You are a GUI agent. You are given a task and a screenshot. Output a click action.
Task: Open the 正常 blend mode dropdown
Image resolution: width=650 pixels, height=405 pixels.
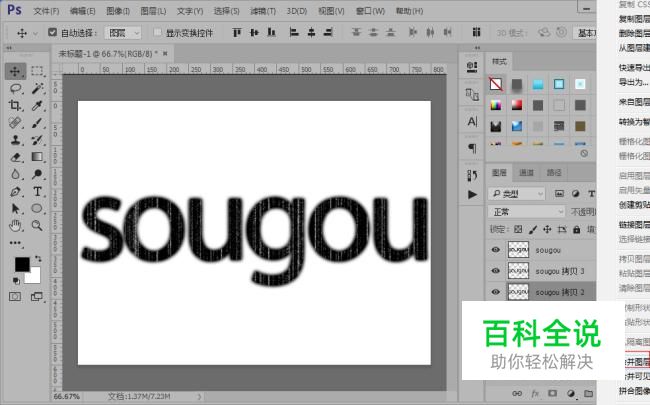526,212
